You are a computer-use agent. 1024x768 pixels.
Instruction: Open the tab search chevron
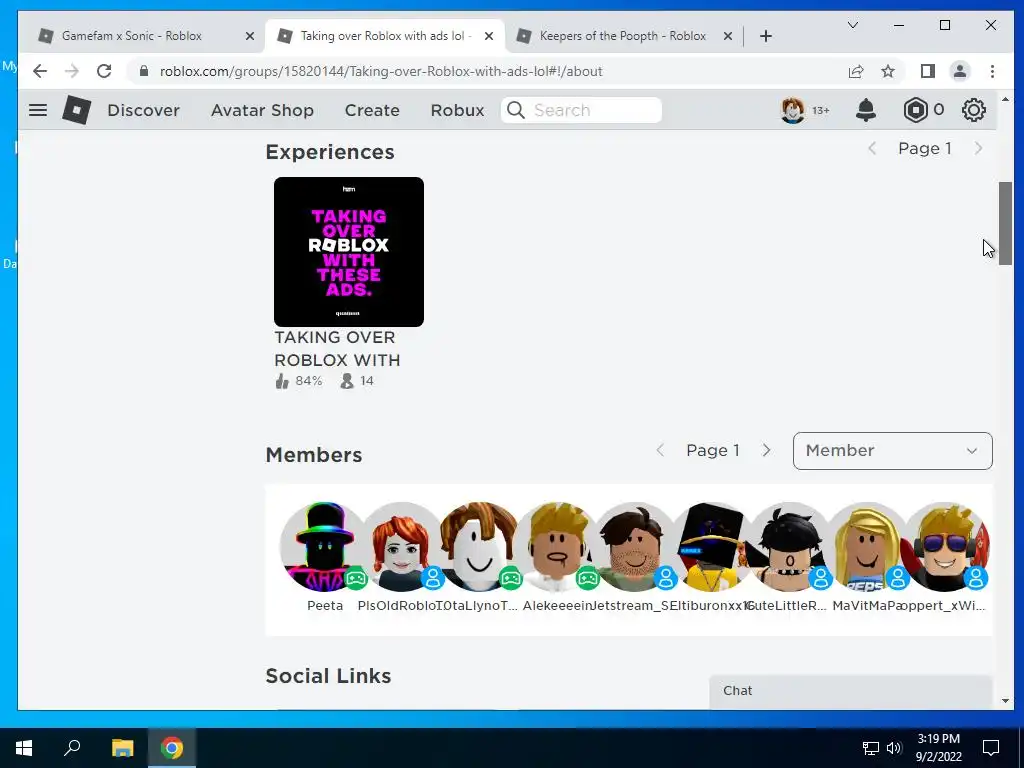tap(853, 25)
